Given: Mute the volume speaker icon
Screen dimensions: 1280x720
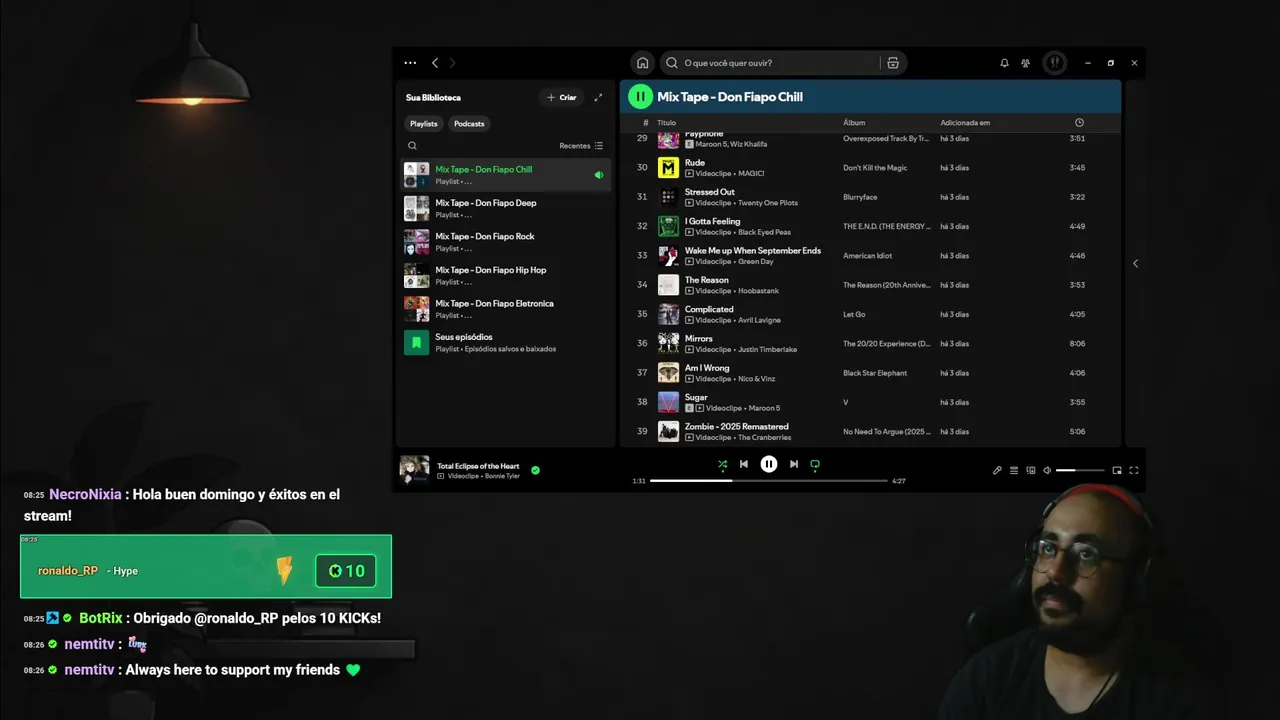Looking at the screenshot, I should 1047,470.
